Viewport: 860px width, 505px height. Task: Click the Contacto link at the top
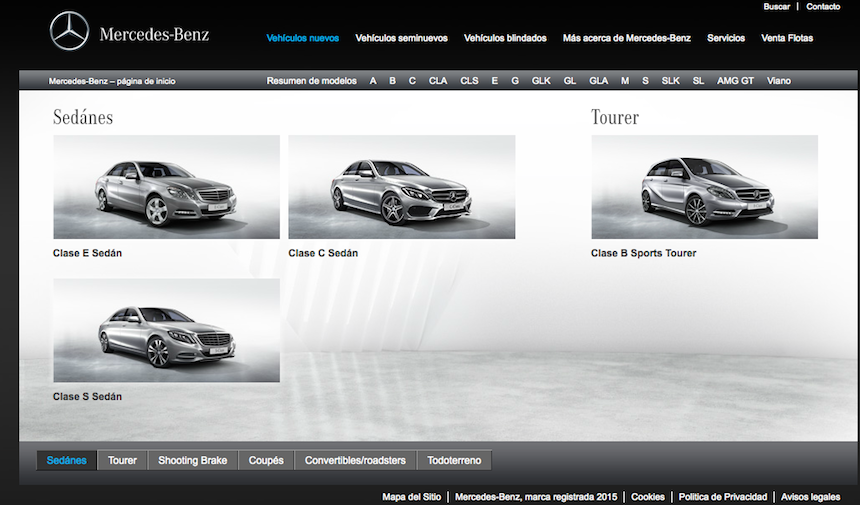[823, 7]
